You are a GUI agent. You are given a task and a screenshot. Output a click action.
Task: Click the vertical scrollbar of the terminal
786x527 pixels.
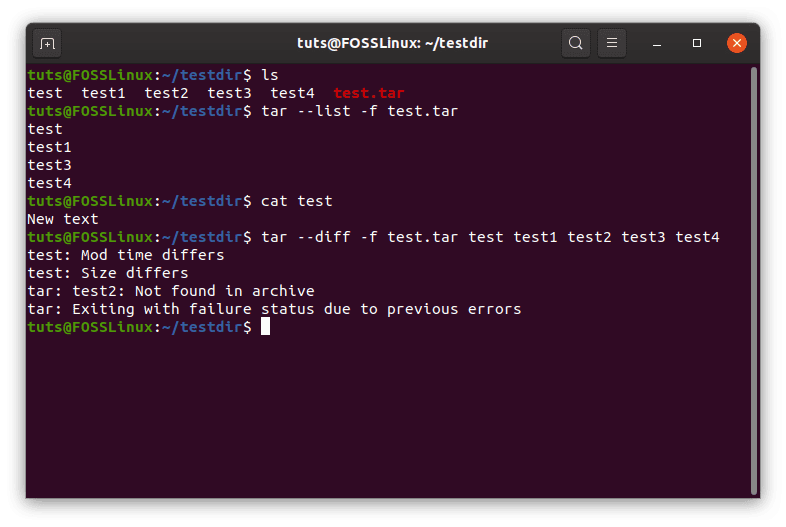[753, 280]
